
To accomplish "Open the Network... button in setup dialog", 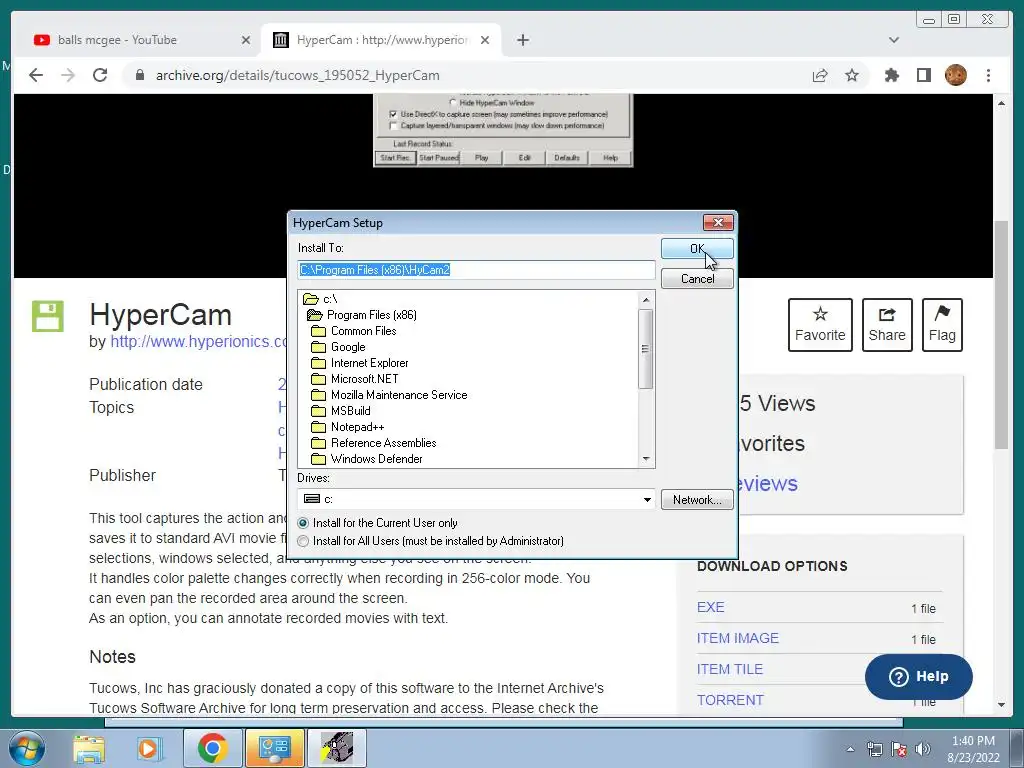I will [x=697, y=500].
